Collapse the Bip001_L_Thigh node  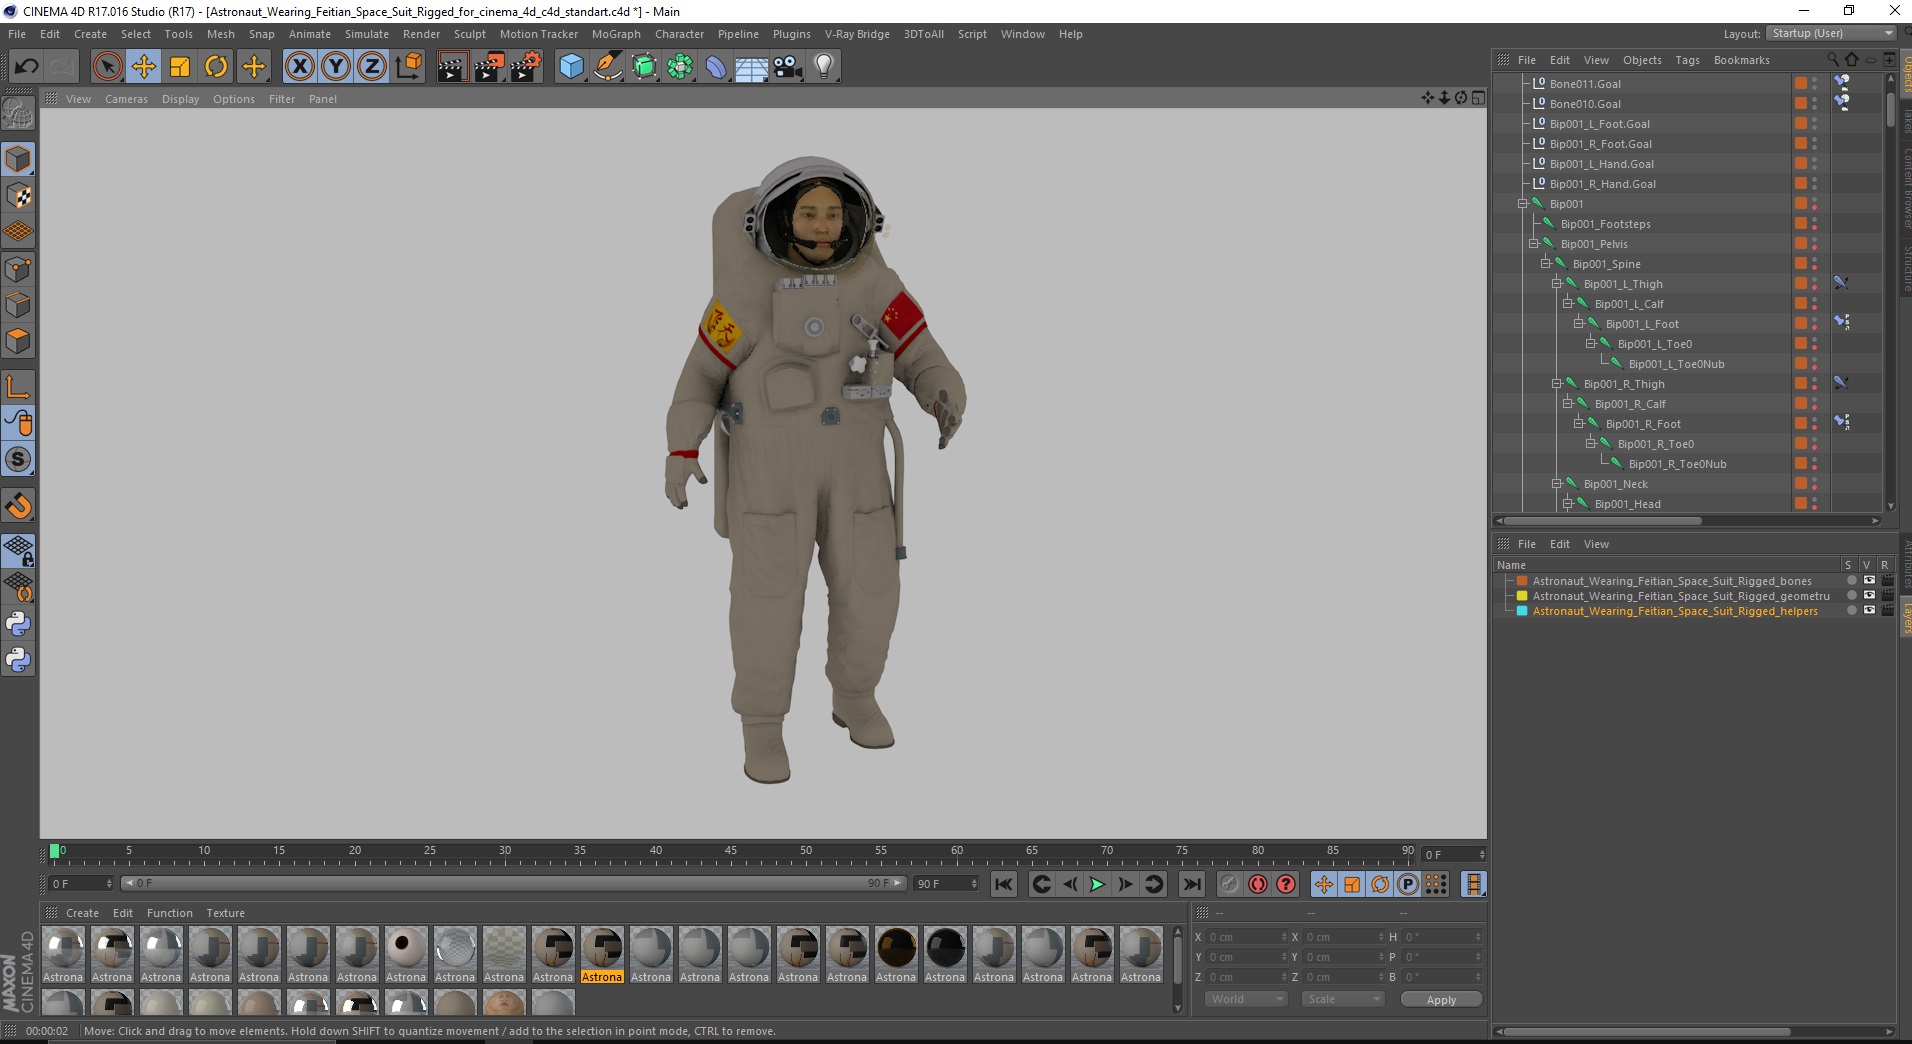click(x=1556, y=284)
